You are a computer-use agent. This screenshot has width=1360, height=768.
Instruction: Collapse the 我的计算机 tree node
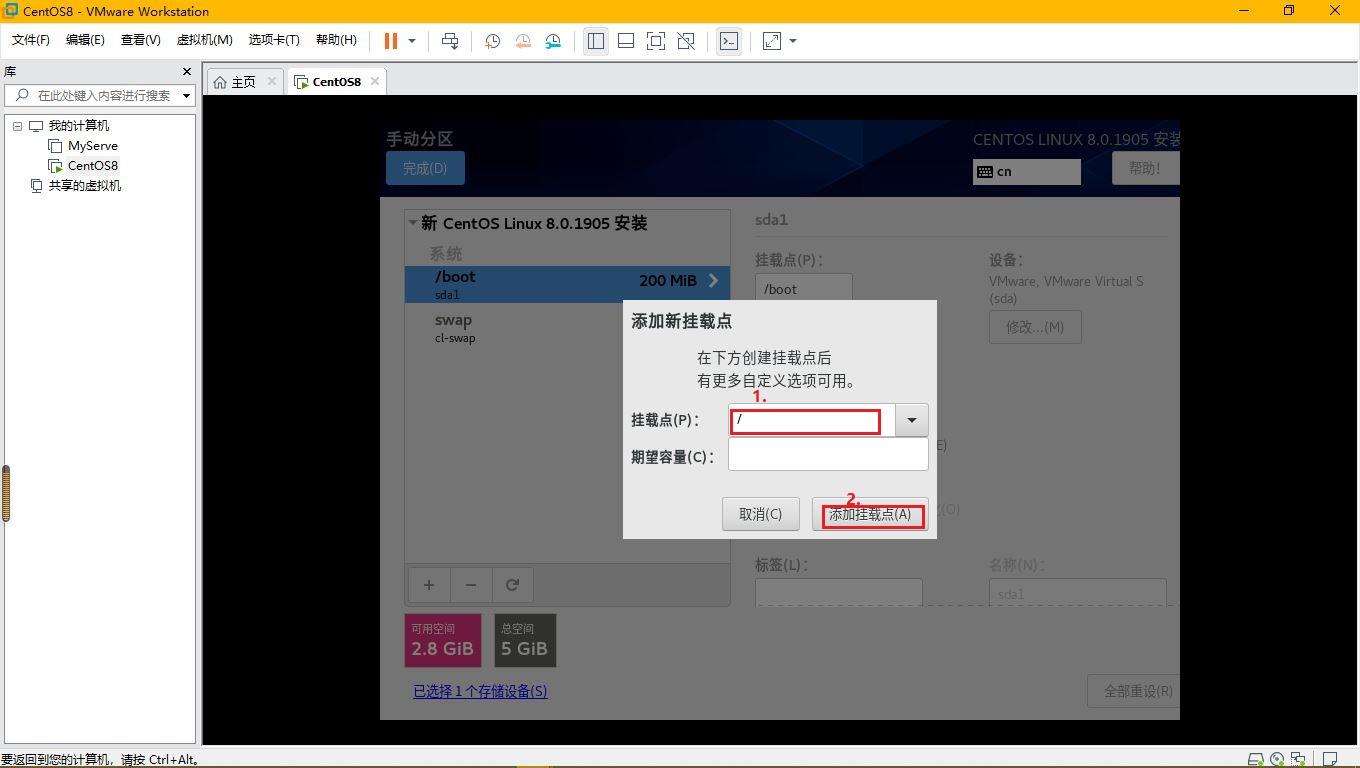17,126
